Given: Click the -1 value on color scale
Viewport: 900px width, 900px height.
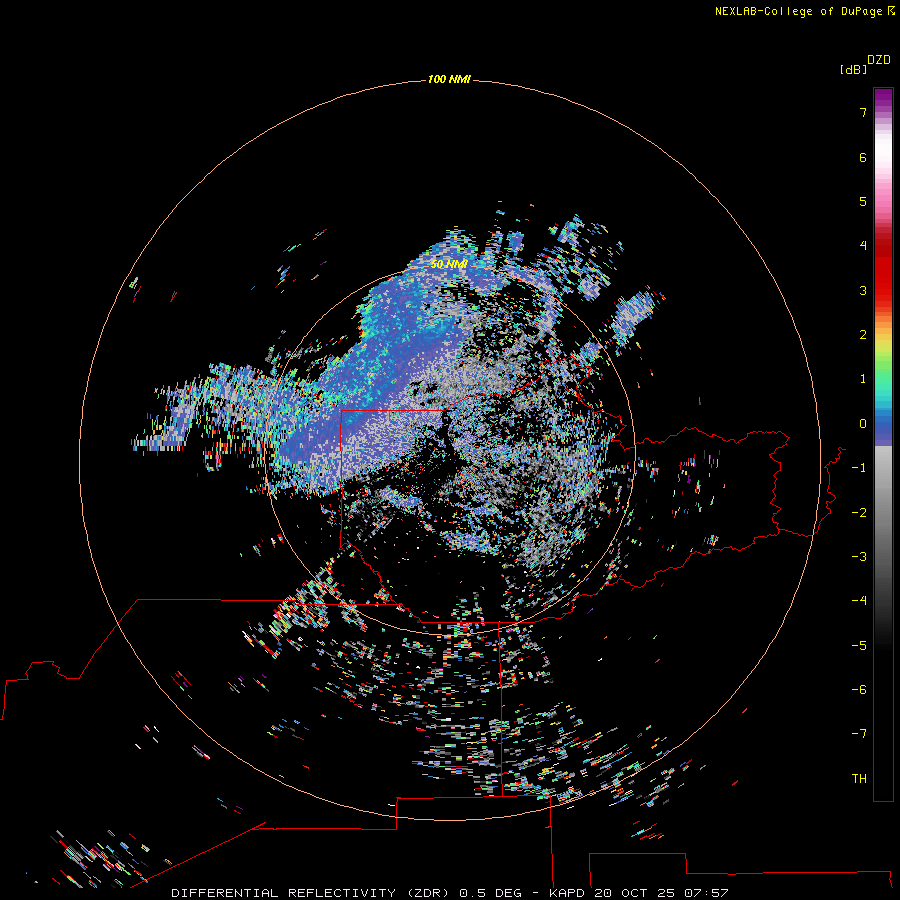Looking at the screenshot, I should pyautogui.click(x=859, y=468).
